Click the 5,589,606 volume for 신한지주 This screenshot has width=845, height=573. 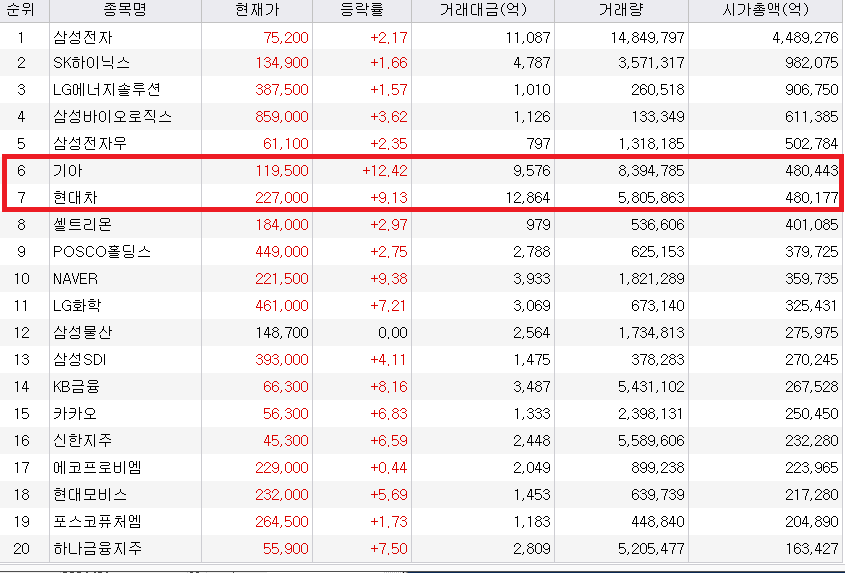tap(651, 440)
